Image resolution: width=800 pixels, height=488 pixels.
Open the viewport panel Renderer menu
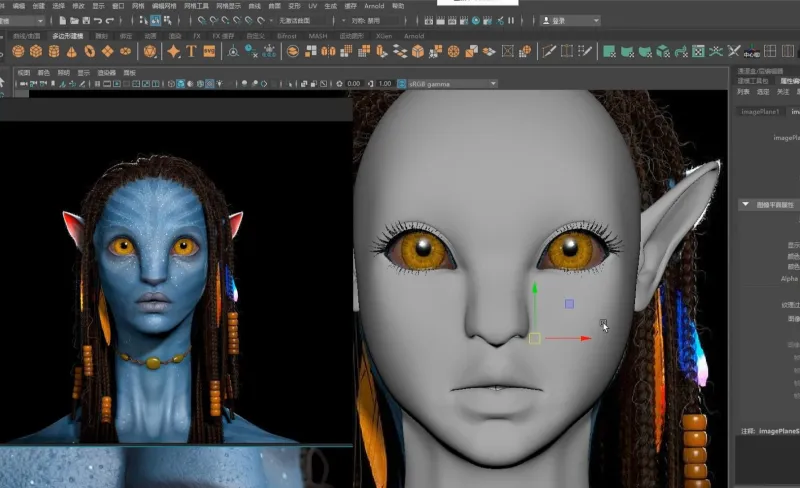[107, 72]
